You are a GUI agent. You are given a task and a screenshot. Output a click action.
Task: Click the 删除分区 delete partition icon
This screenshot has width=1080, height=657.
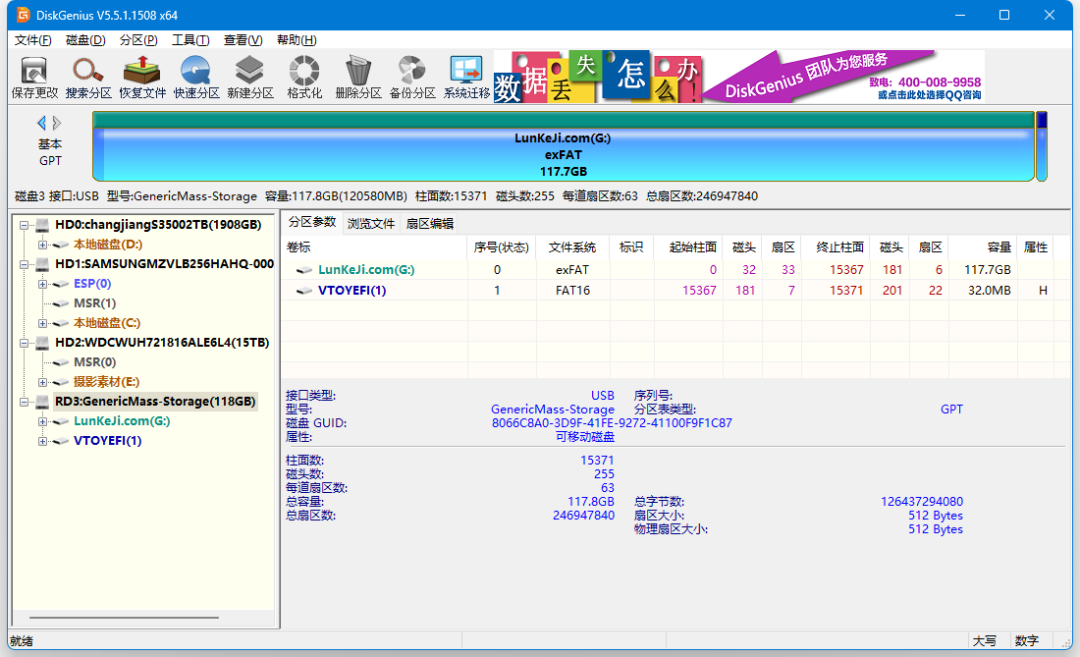(358, 77)
